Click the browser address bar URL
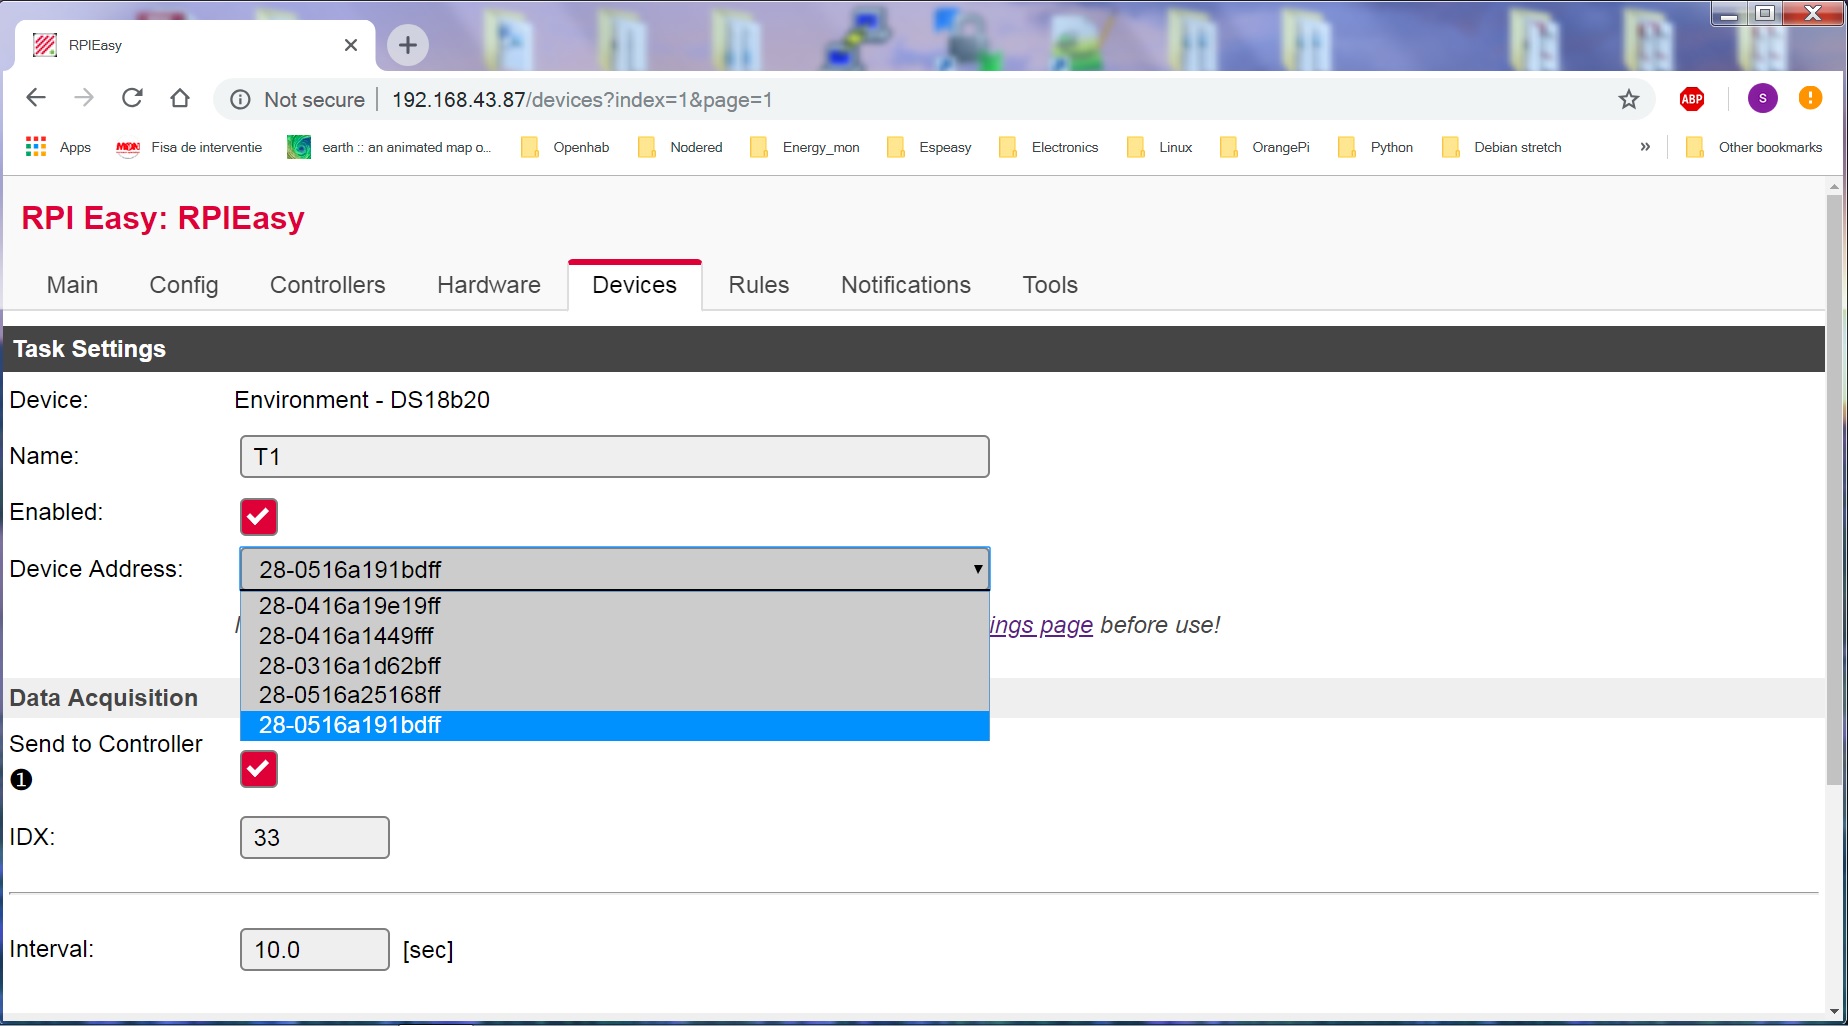Viewport: 1848px width, 1026px height. [582, 100]
